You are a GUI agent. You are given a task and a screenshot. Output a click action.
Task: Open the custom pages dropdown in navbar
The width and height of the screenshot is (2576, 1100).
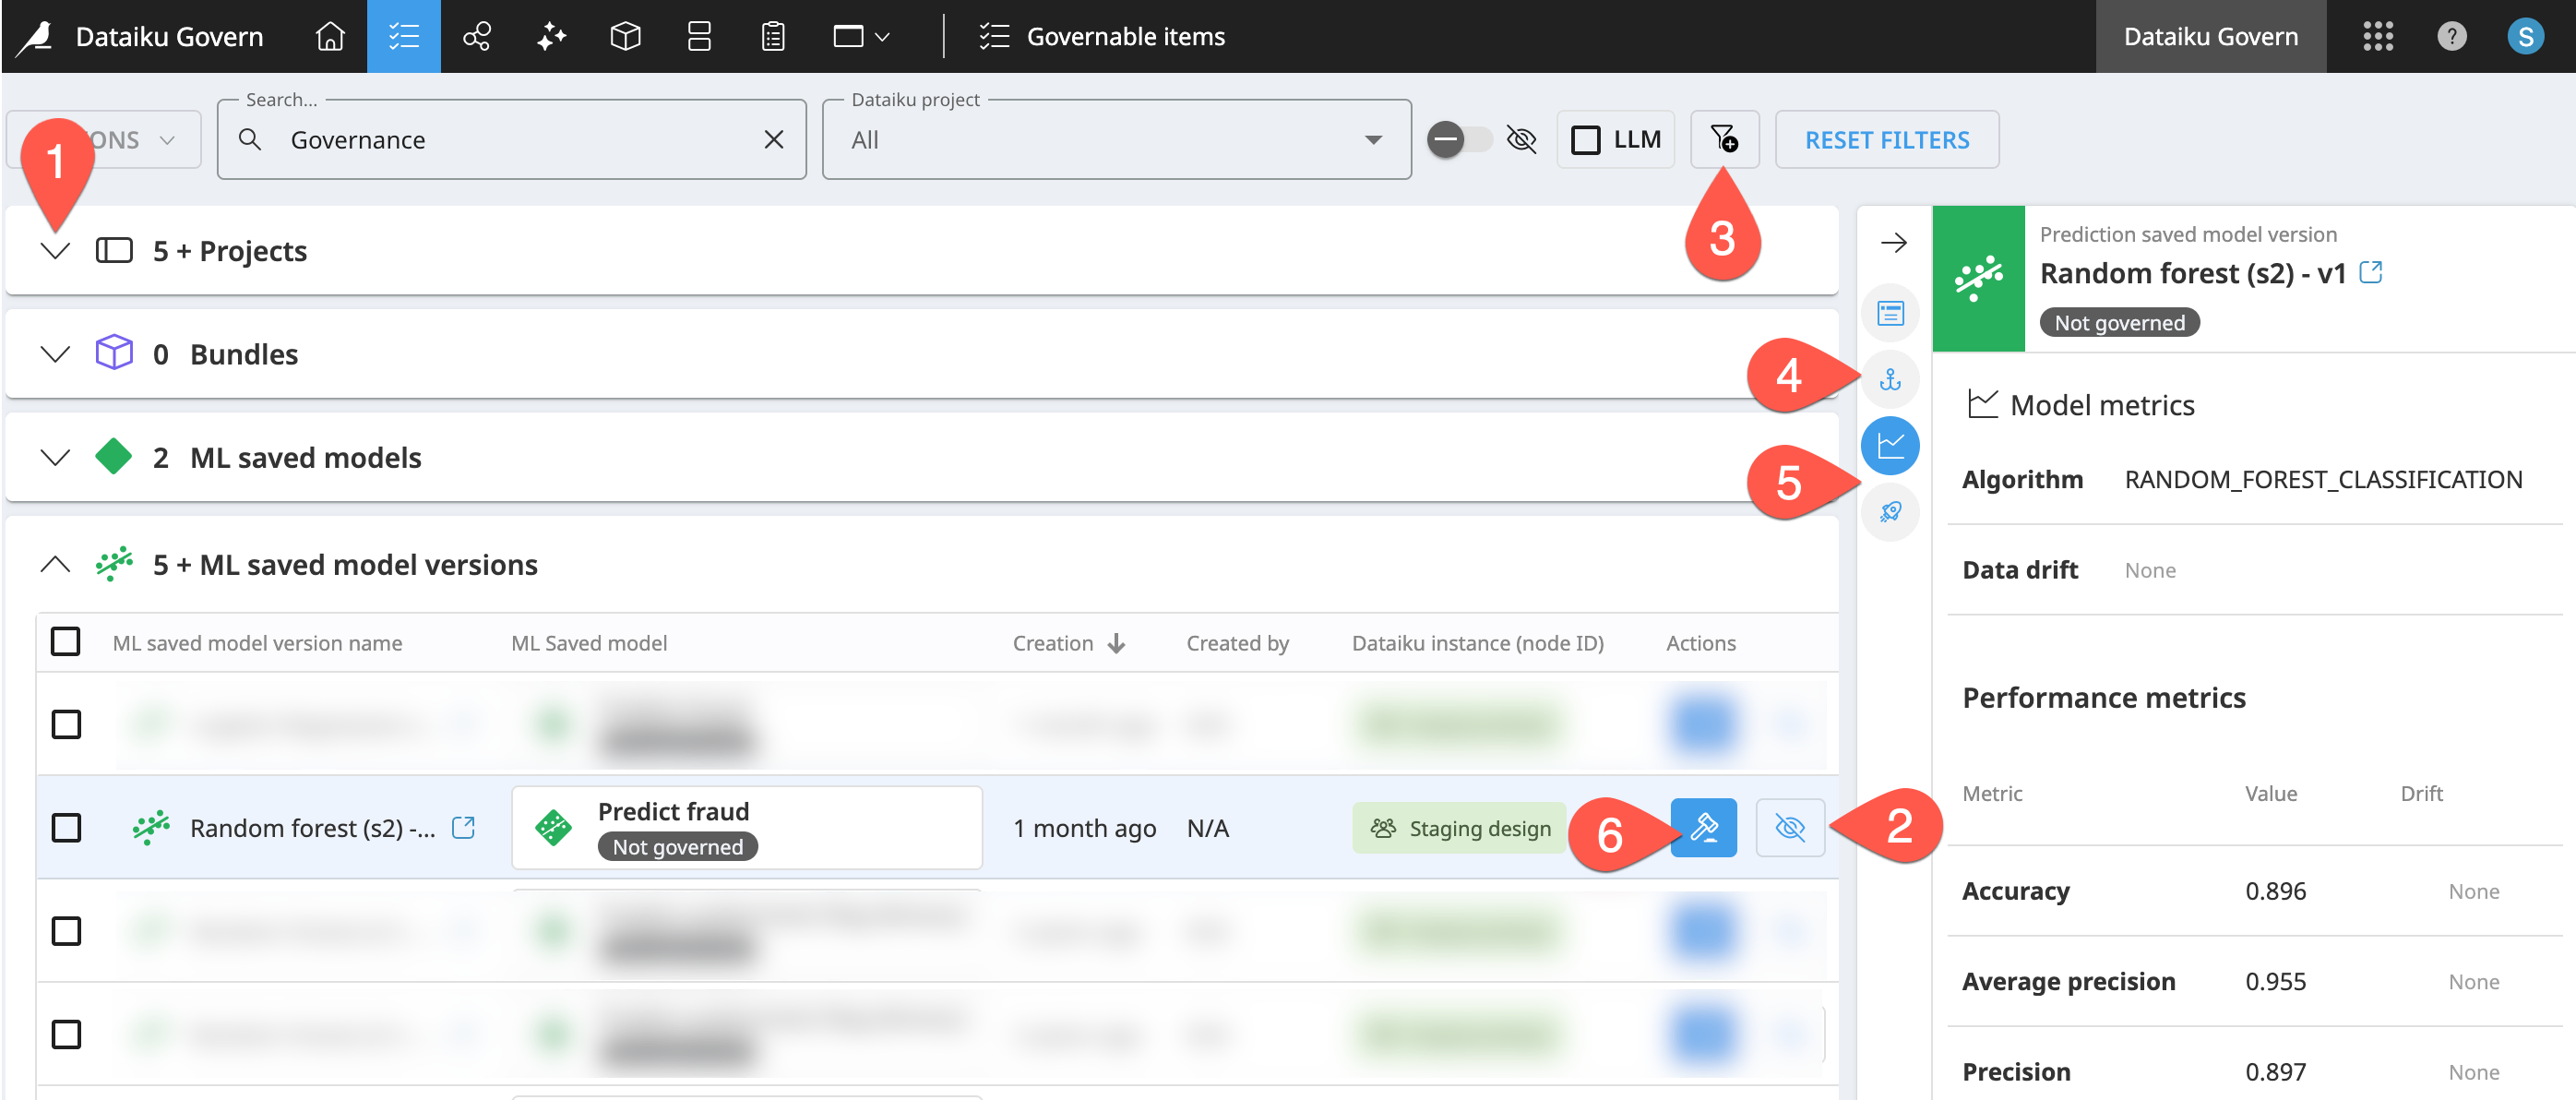pos(861,37)
